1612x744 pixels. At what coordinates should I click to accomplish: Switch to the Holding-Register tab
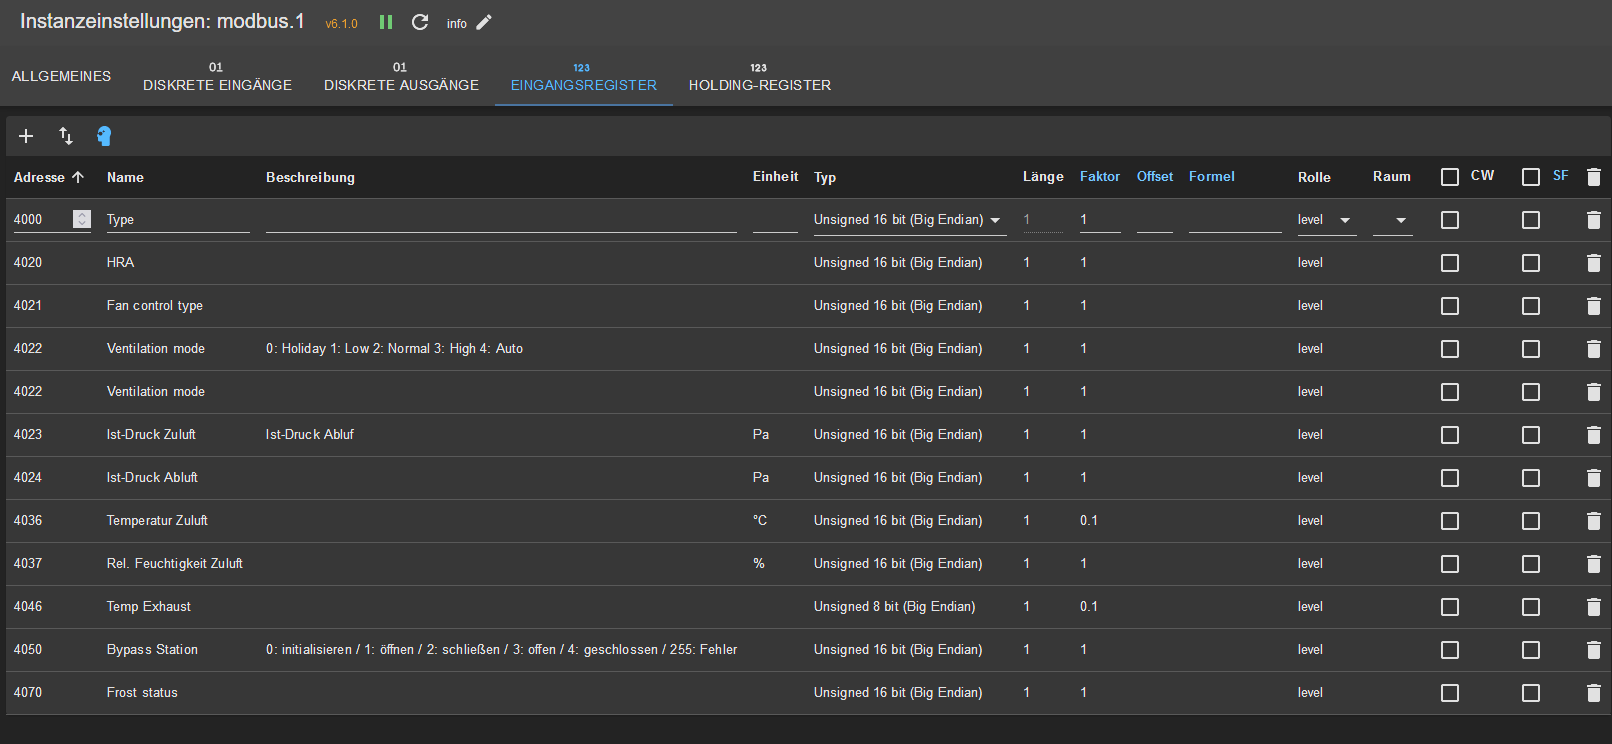[759, 77]
